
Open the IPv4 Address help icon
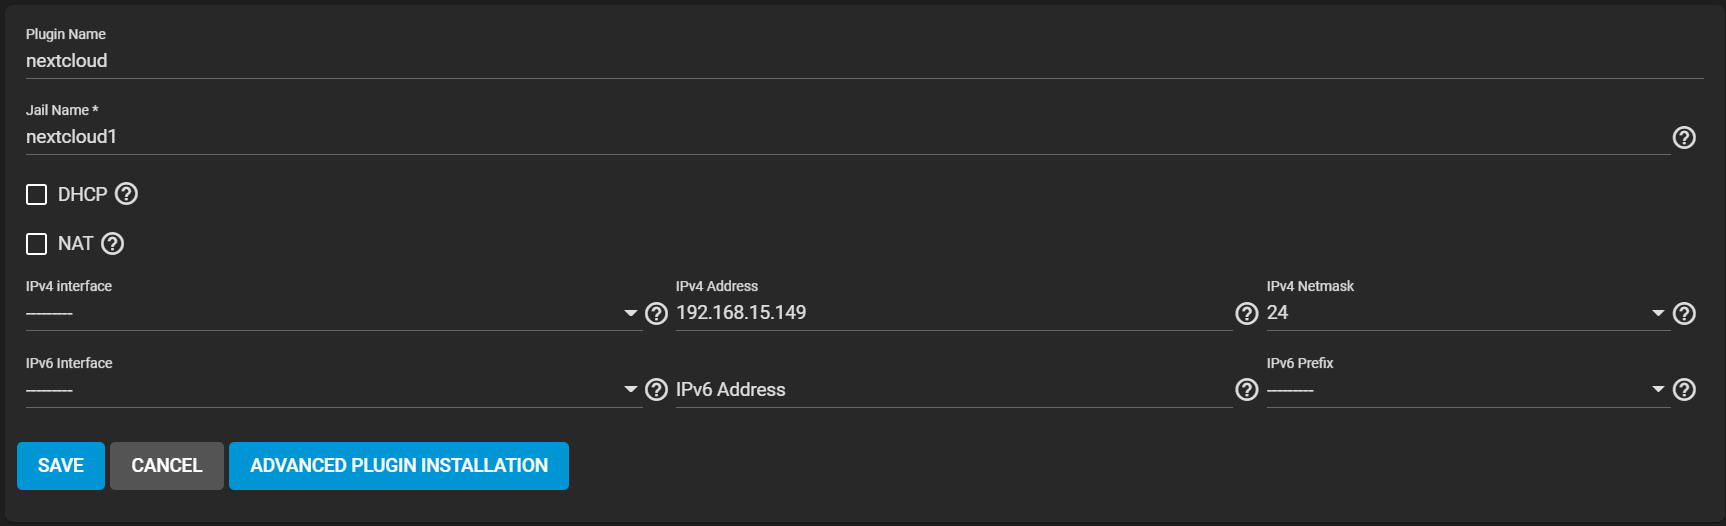coord(1246,314)
